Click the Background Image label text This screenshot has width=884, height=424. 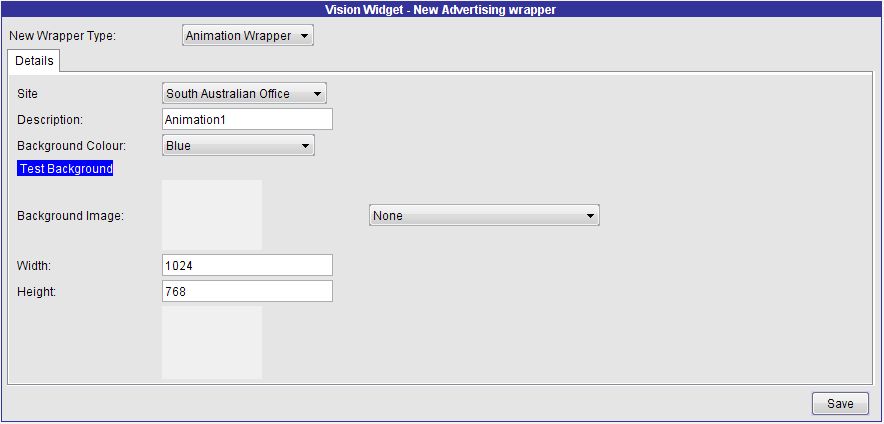pyautogui.click(x=70, y=216)
